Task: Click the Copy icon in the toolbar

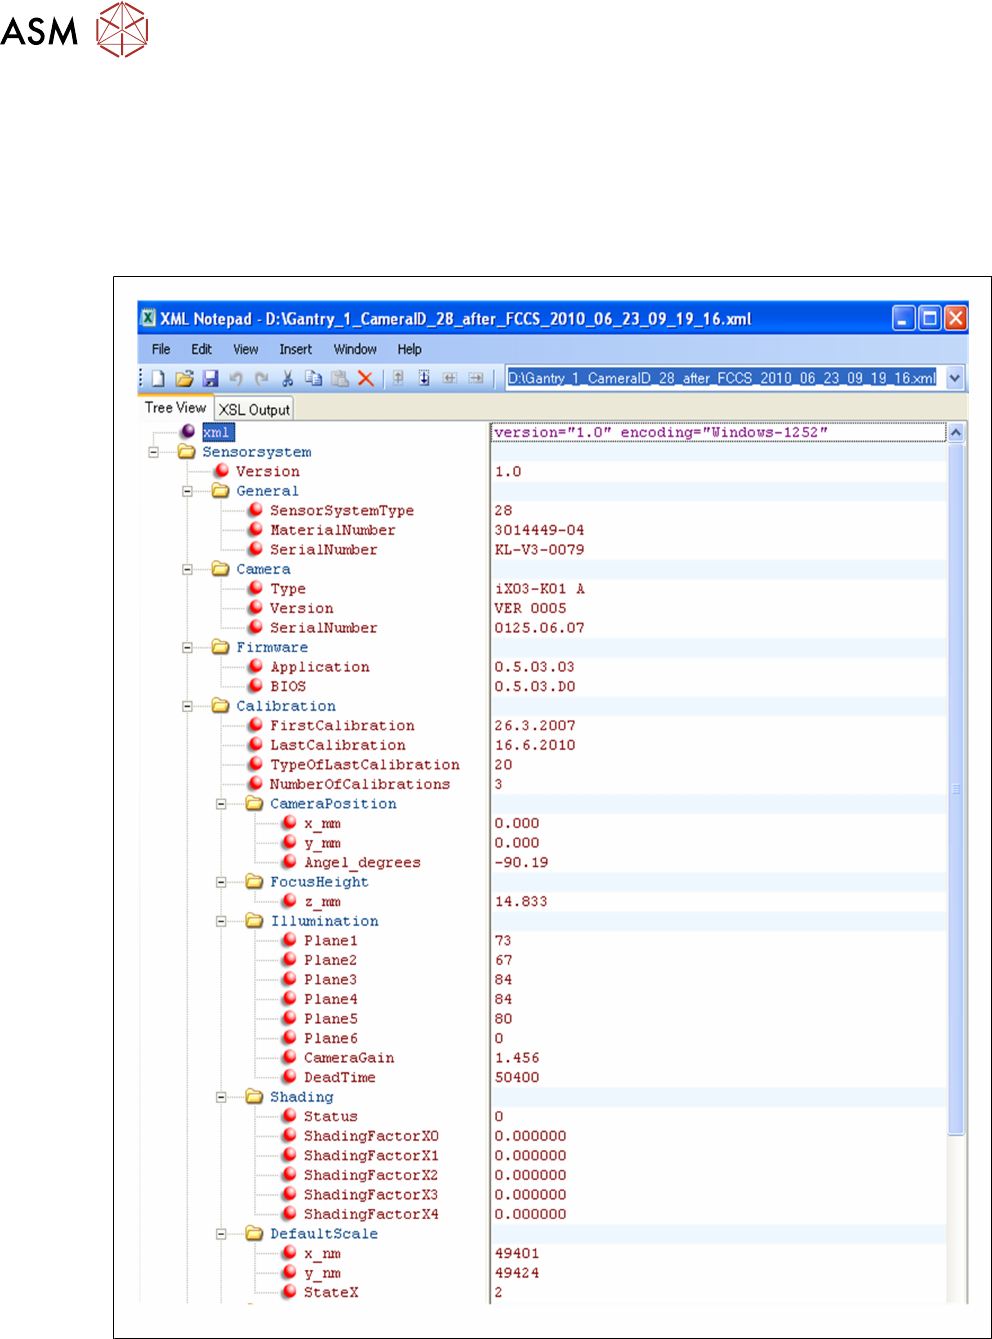Action: tap(313, 378)
